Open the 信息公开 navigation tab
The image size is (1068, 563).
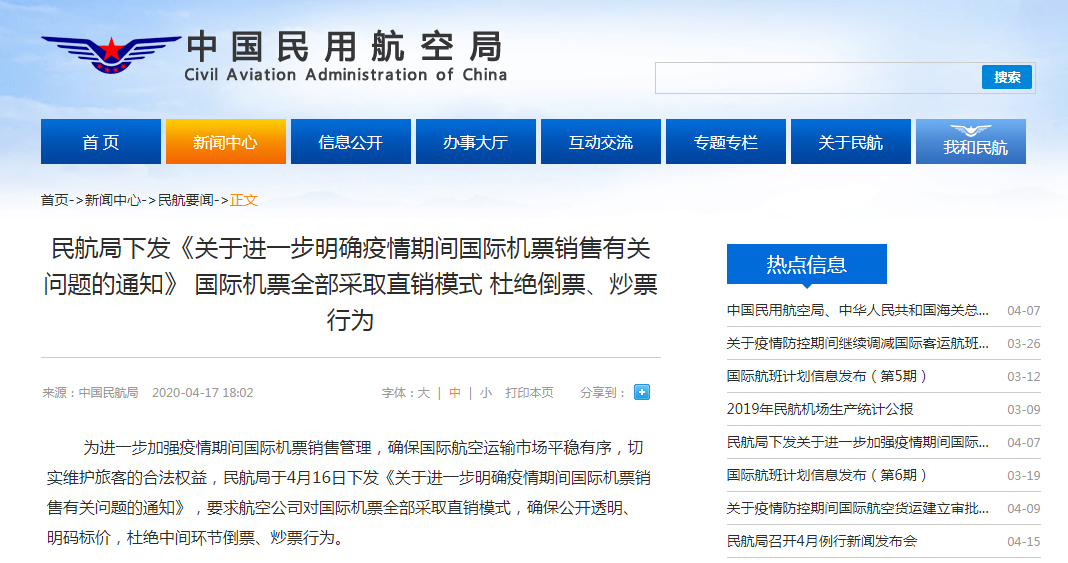coord(351,142)
